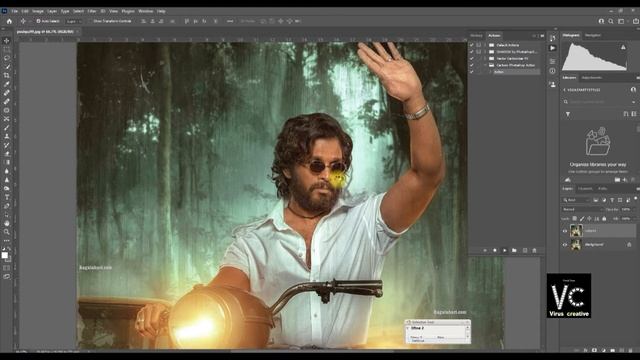Click Record button in Actions panel
The width and height of the screenshot is (640, 360).
pyautogui.click(x=495, y=250)
